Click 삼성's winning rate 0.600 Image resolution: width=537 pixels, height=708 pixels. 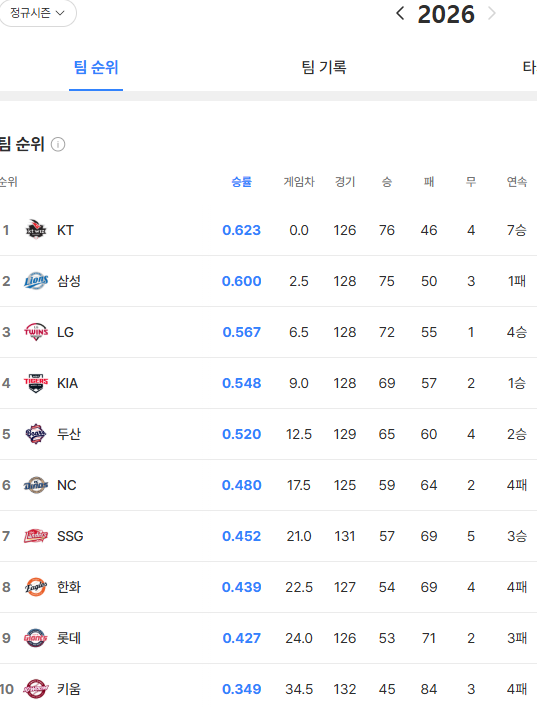(241, 281)
